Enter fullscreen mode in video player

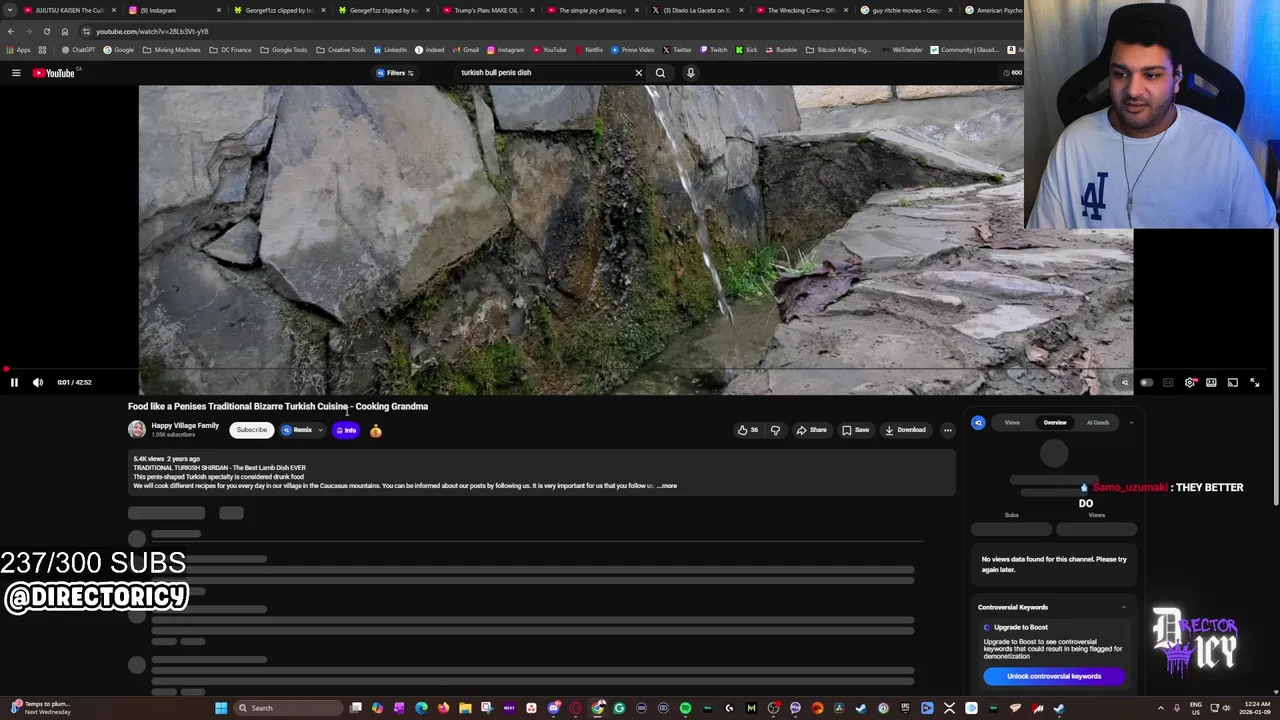pos(1255,382)
